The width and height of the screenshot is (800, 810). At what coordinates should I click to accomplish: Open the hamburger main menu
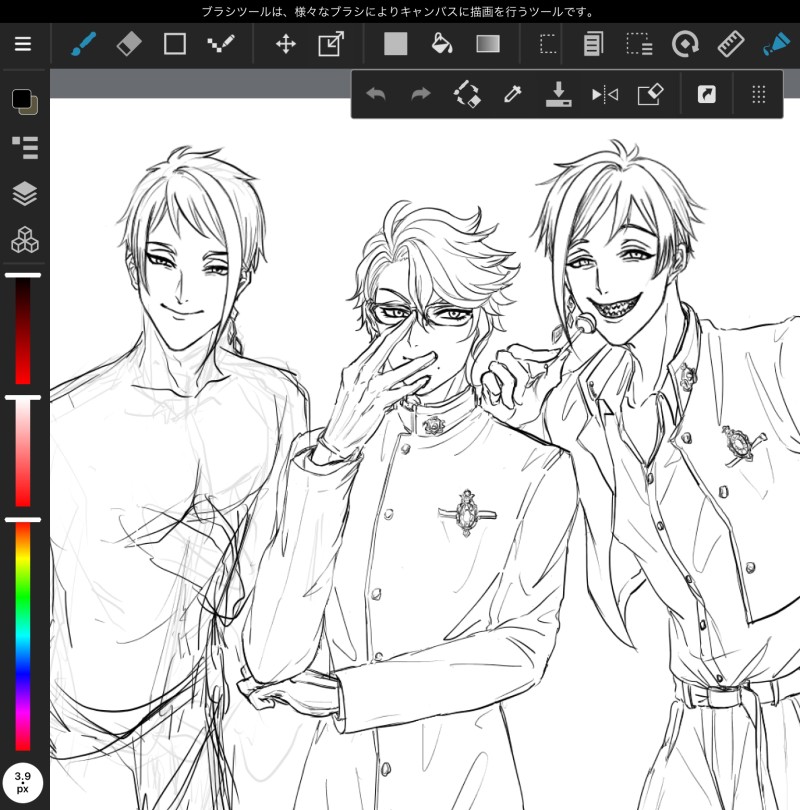tap(23, 44)
